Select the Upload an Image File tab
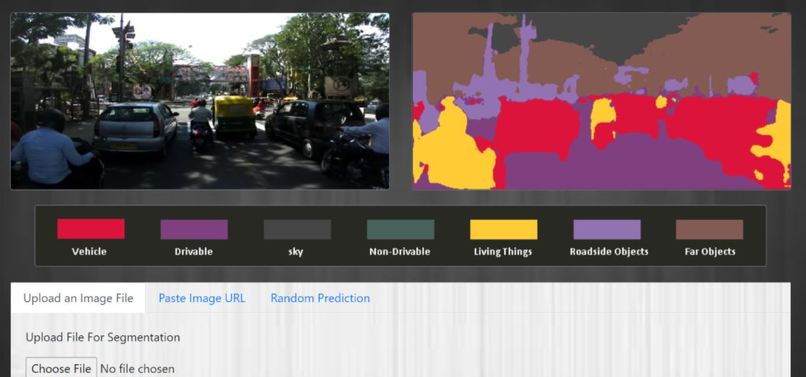806x377 pixels. click(78, 298)
